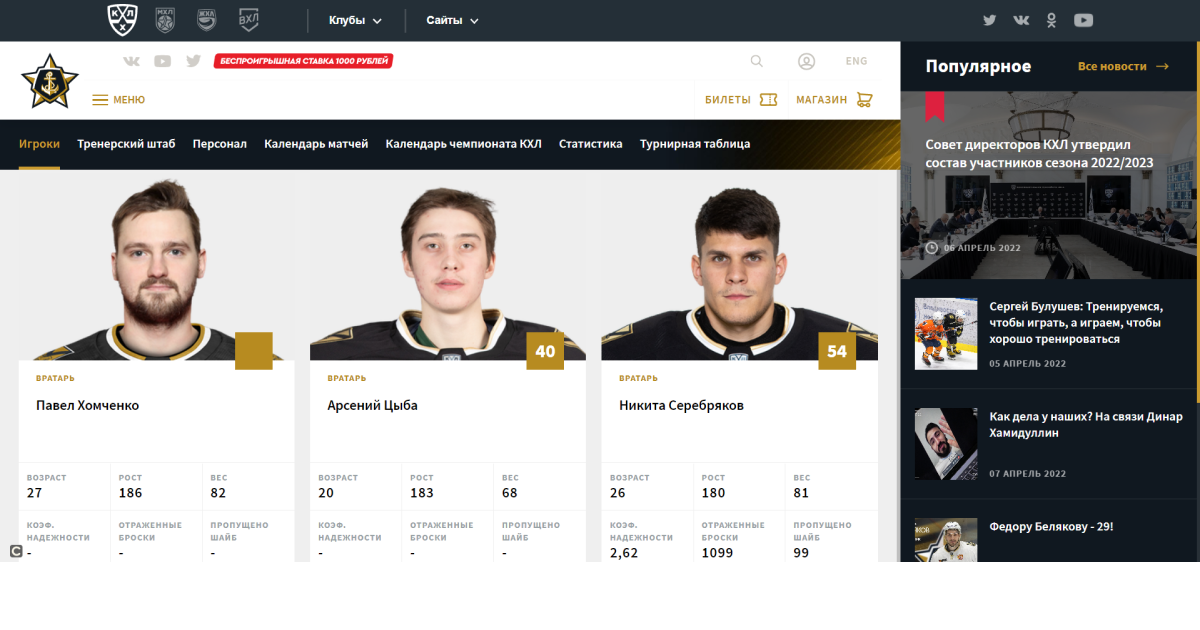1200x630 pixels.
Task: Open the club's Twitter icon in header
Action: 193,61
